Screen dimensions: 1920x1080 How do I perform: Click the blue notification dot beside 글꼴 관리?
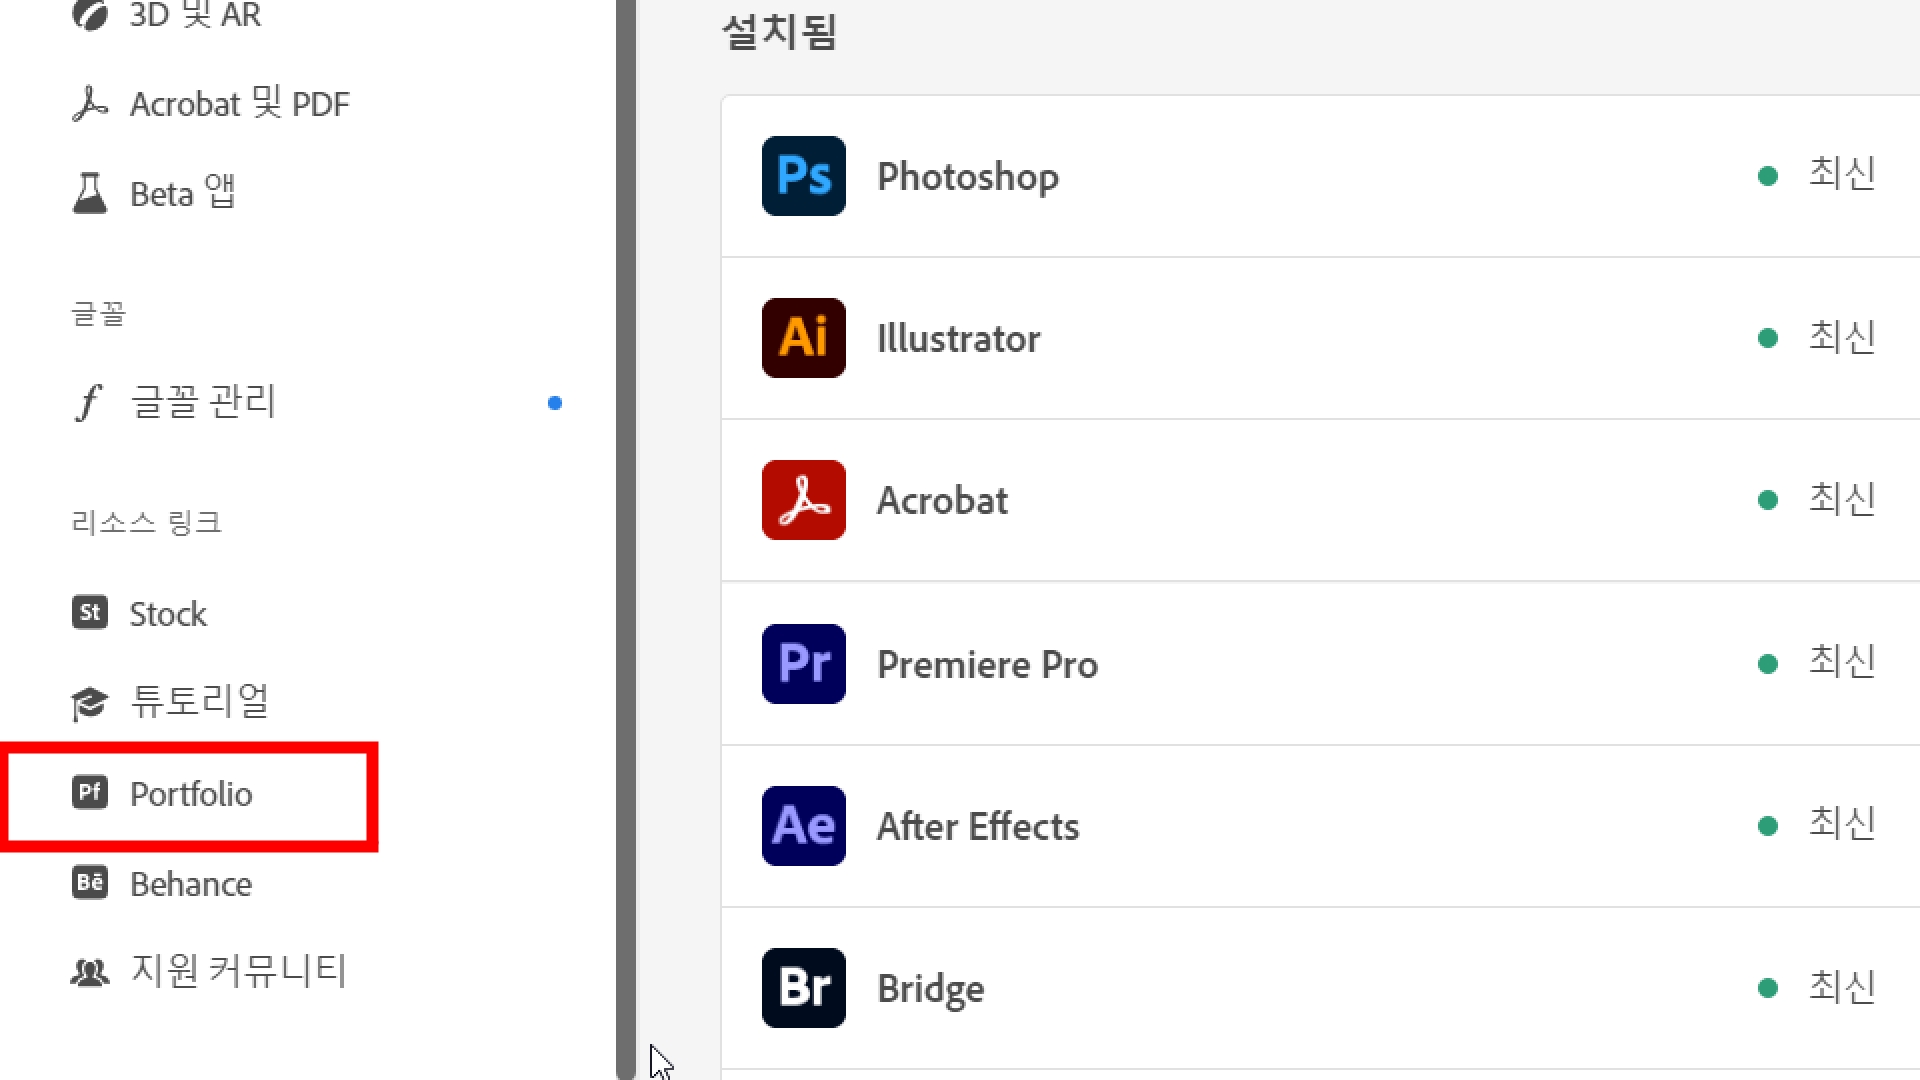pos(555,403)
